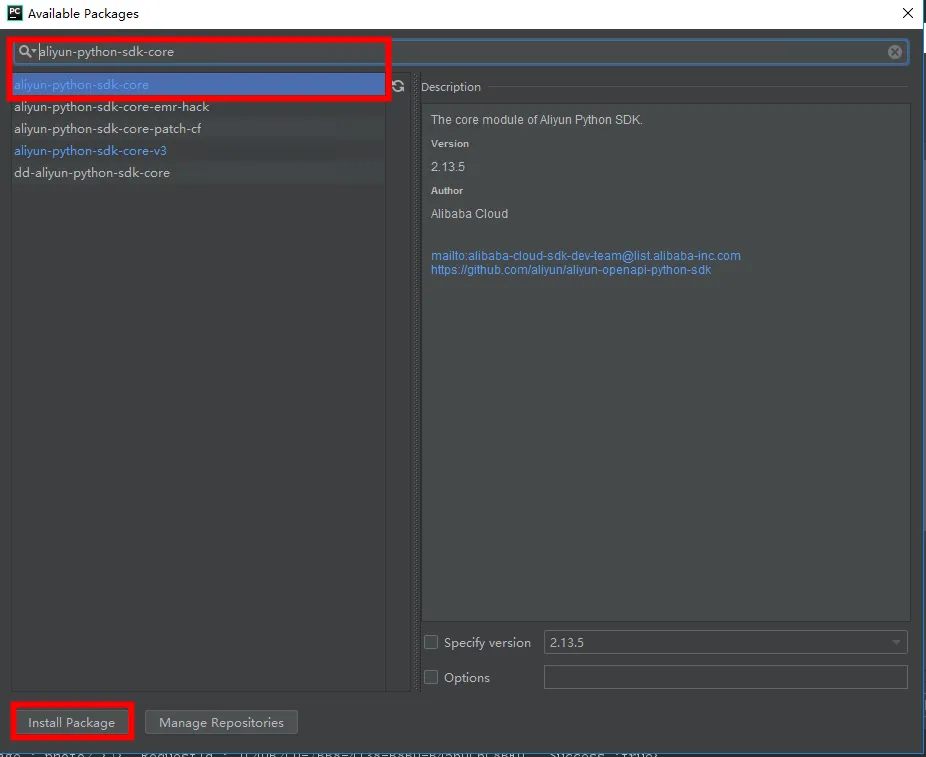Select aliyun-python-sdk-core-patch-cf package
926x757 pixels.
pos(198,129)
